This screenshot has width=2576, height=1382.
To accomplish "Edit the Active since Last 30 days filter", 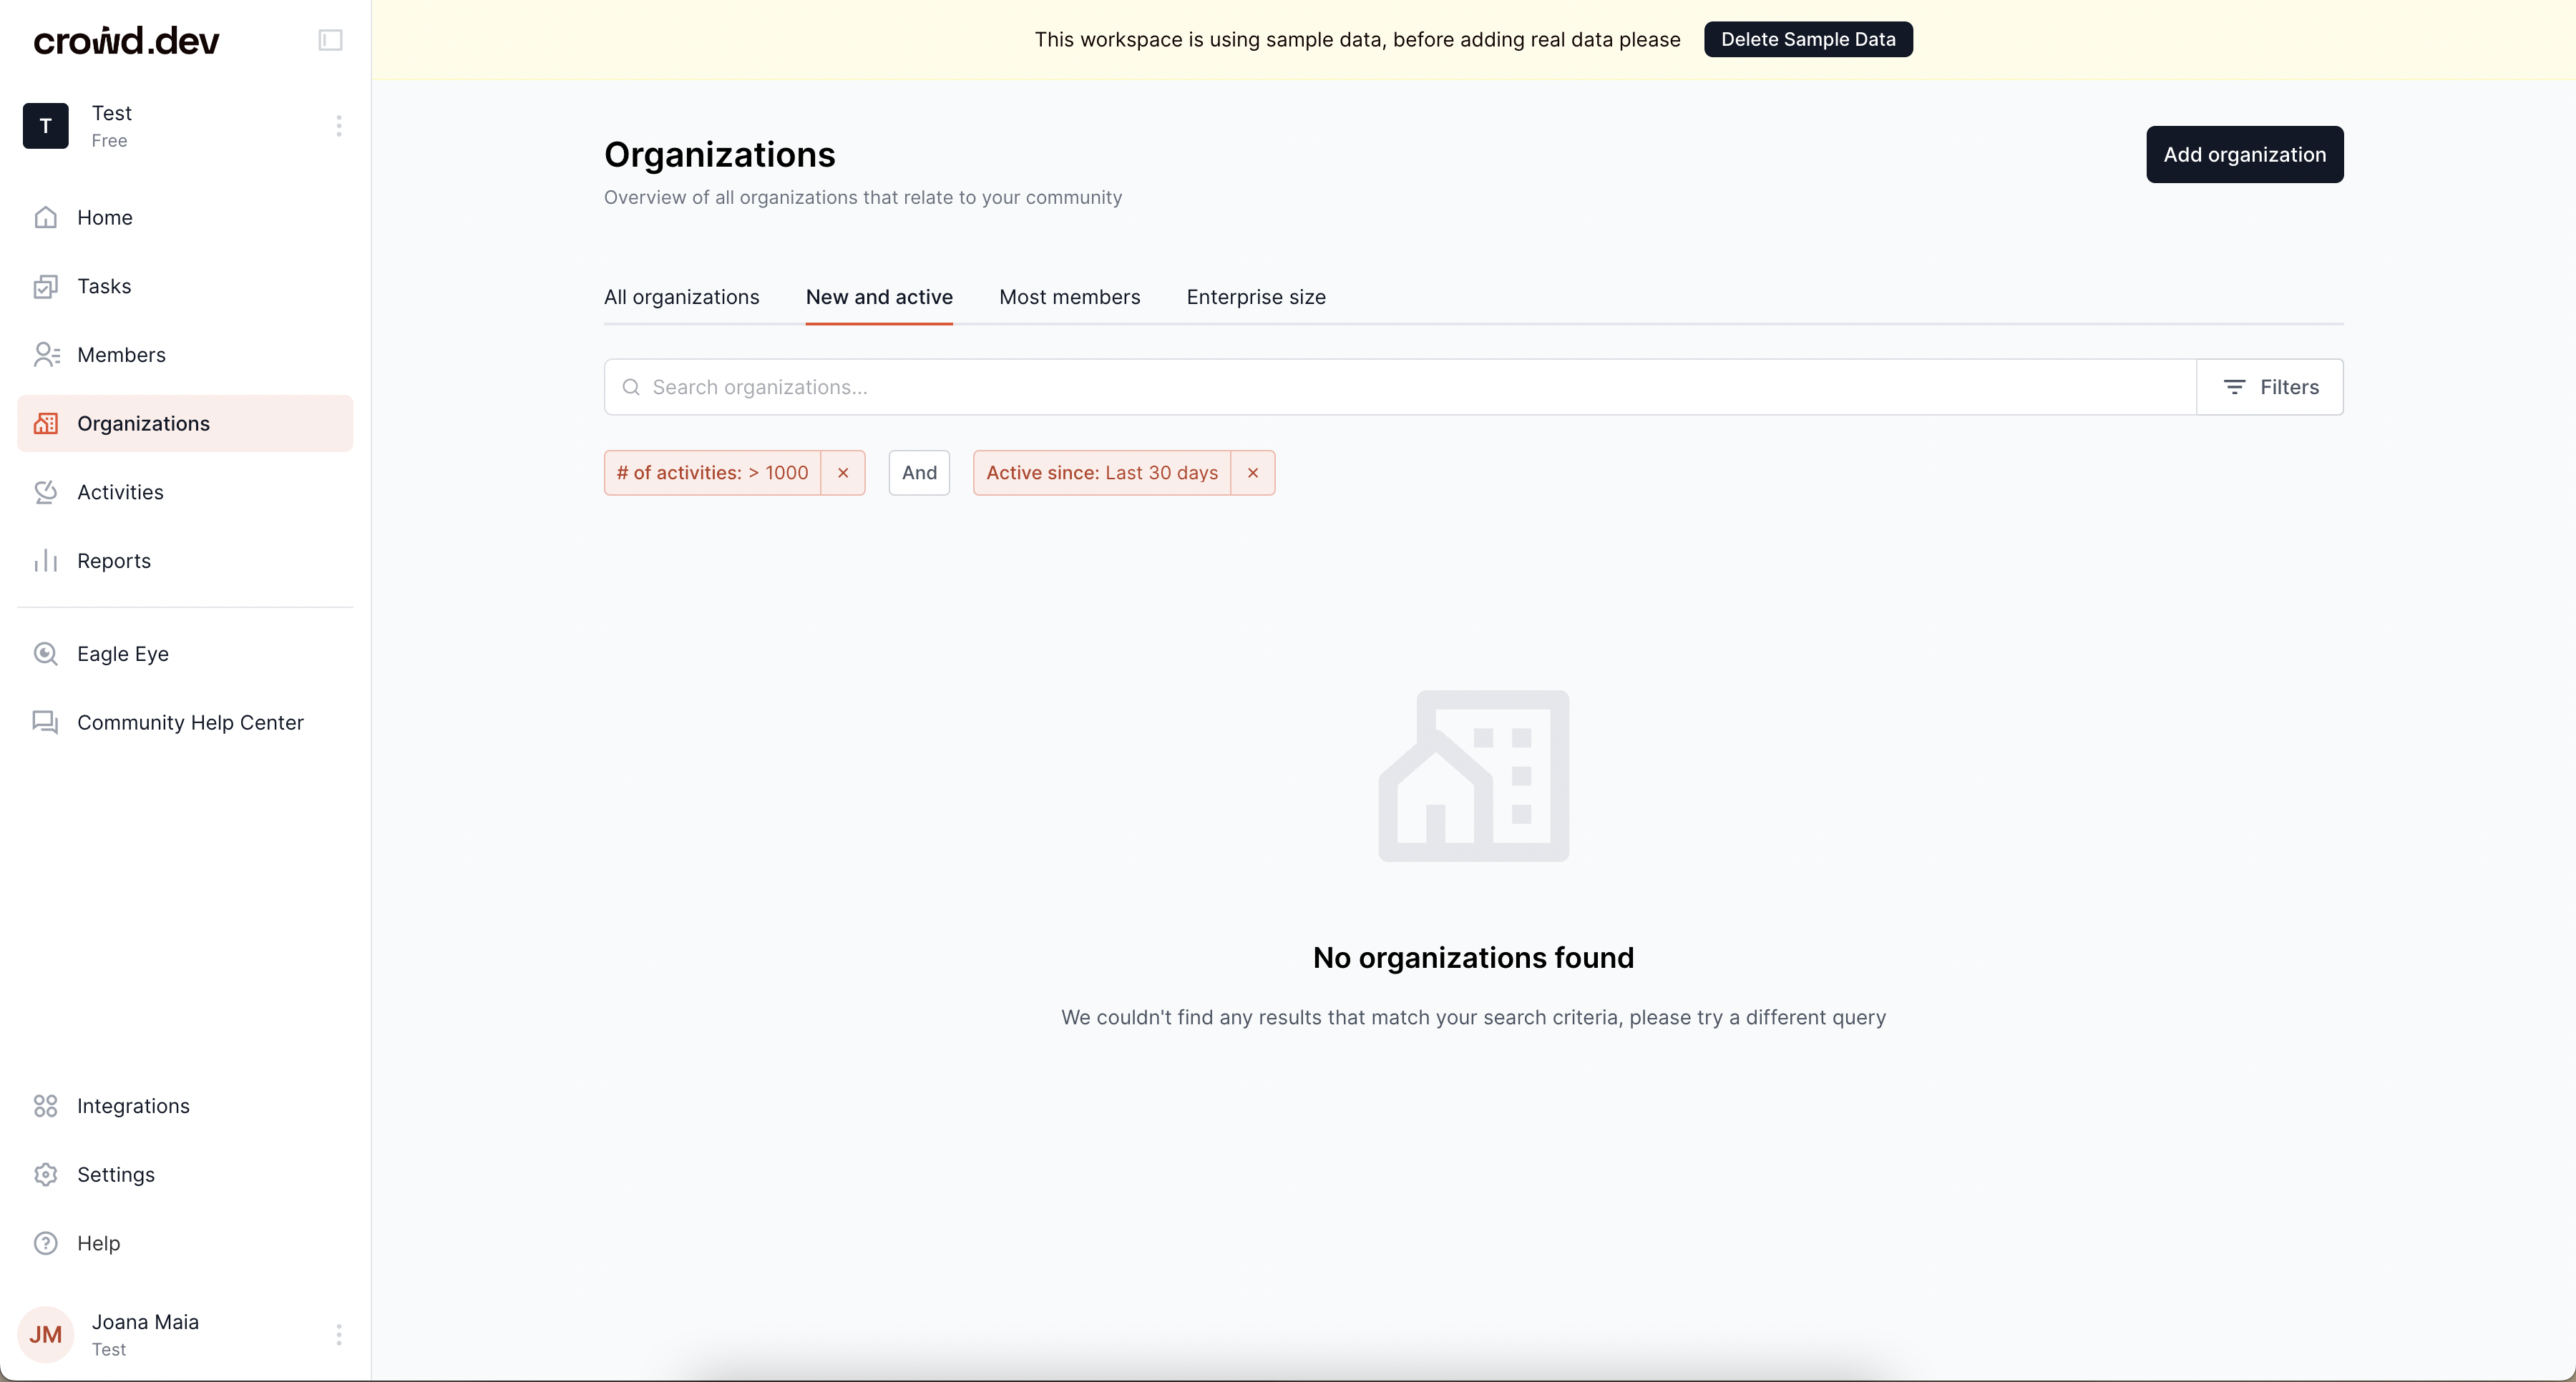I will [1101, 473].
